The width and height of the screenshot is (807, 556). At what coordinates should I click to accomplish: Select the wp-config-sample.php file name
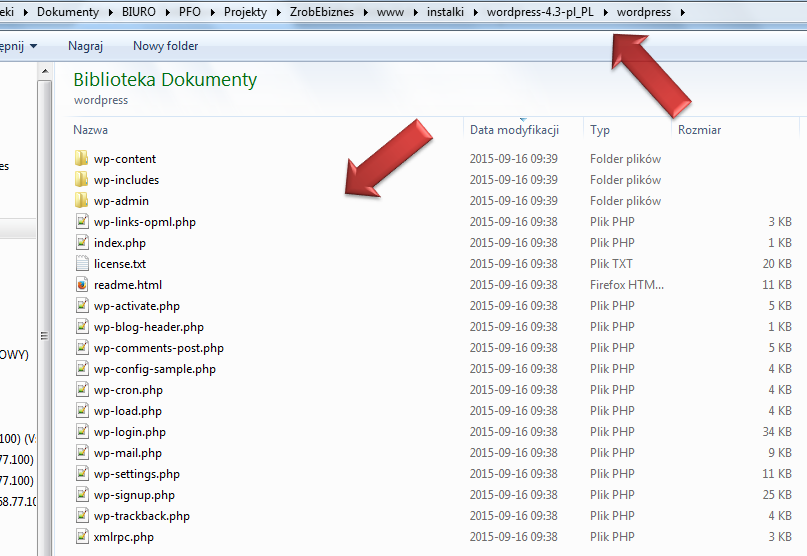point(154,369)
